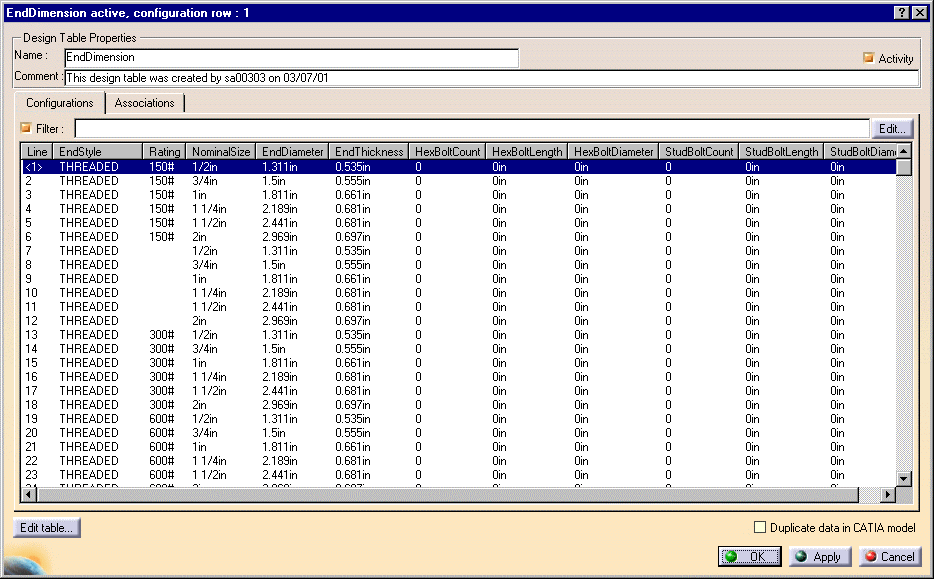Click the Apply button
This screenshot has width=934, height=579.
click(820, 556)
